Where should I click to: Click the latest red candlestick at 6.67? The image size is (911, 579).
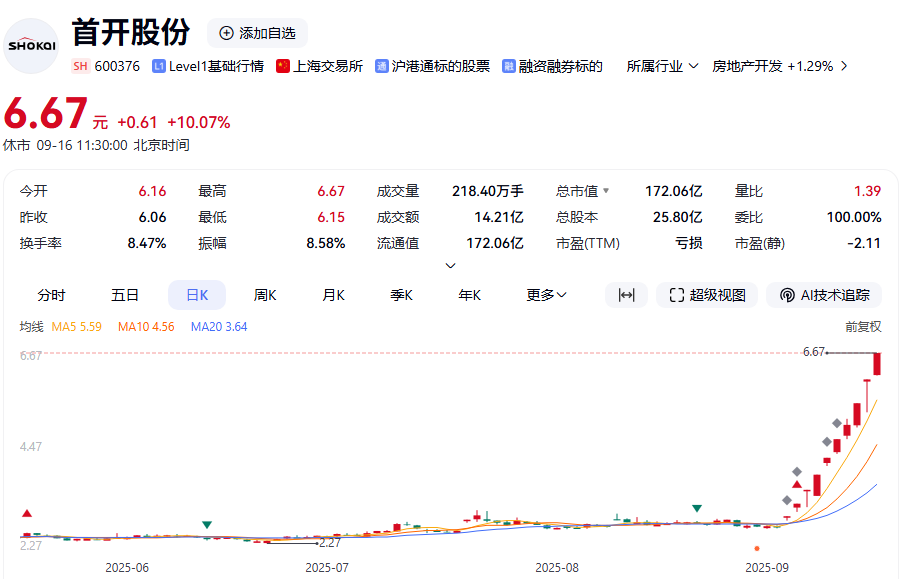(877, 364)
